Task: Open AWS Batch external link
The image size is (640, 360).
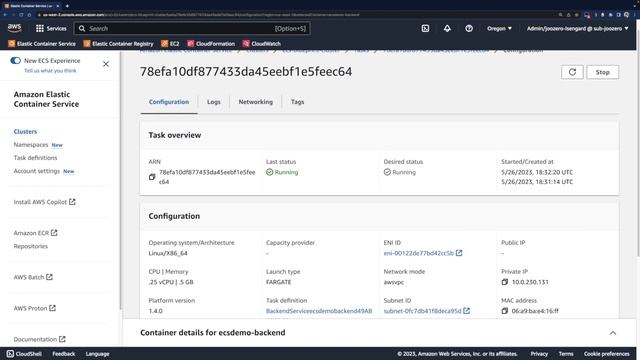Action: 33,277
